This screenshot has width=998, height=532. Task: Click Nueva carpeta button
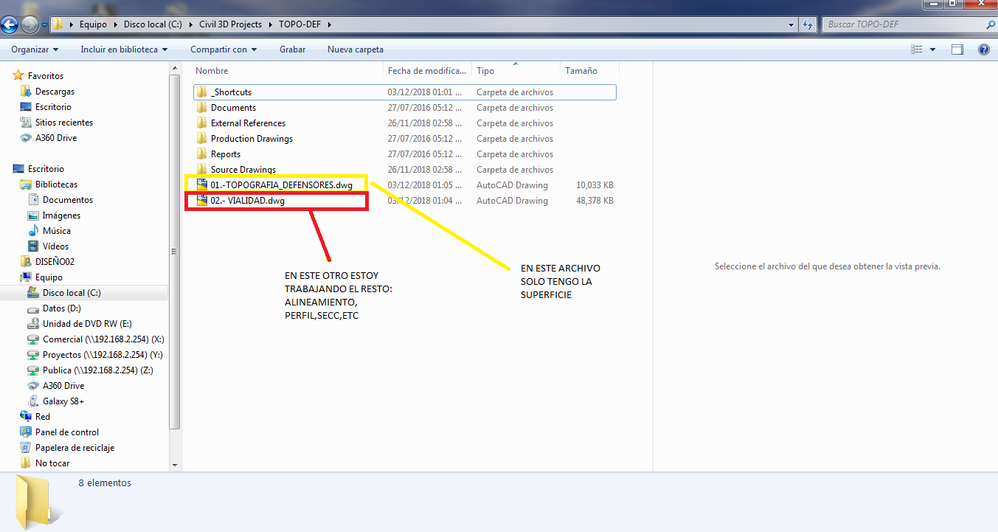(355, 50)
